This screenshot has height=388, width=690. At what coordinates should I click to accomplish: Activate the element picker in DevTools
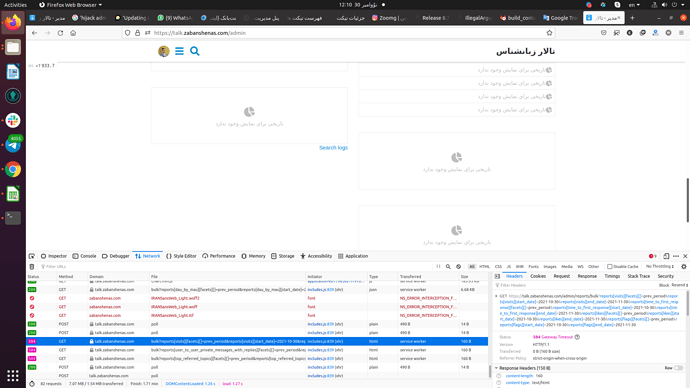(x=32, y=256)
